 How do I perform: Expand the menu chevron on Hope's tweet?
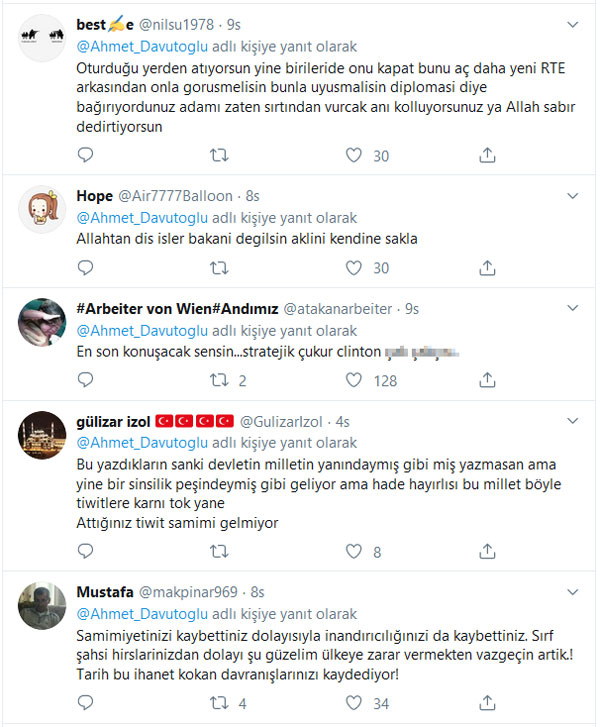pos(571,194)
